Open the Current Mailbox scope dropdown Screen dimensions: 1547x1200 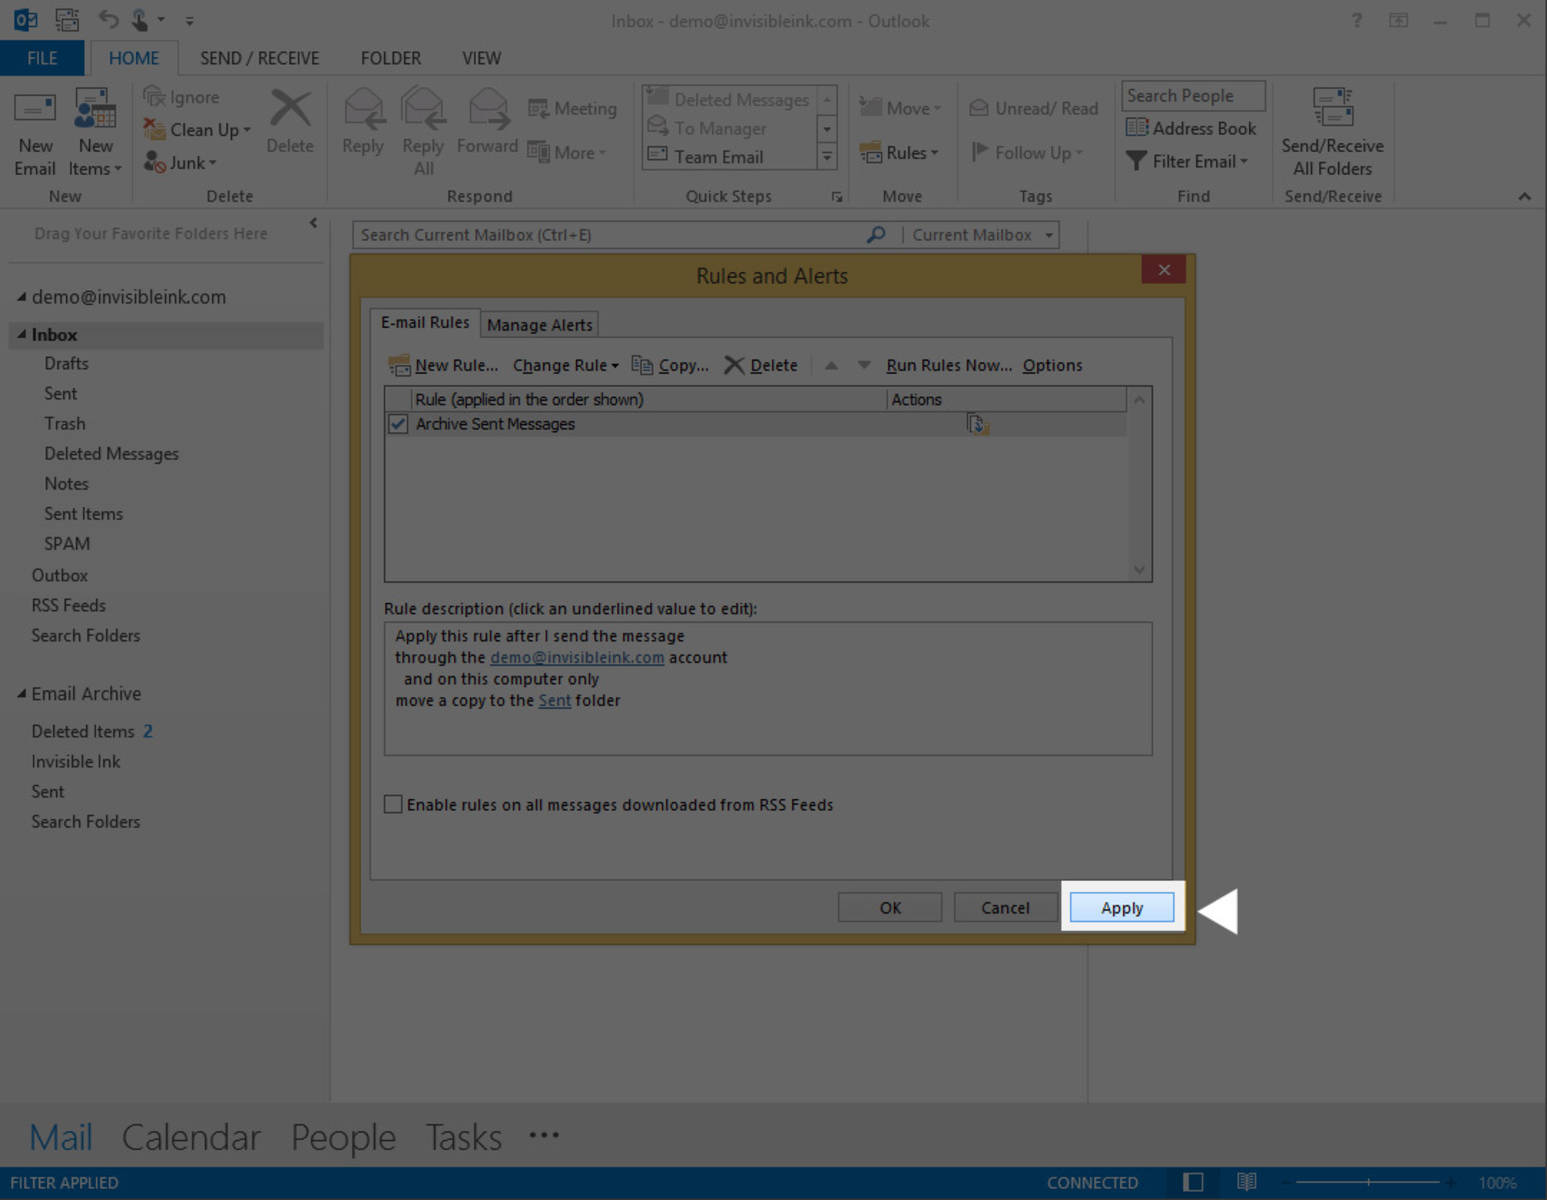tap(980, 235)
